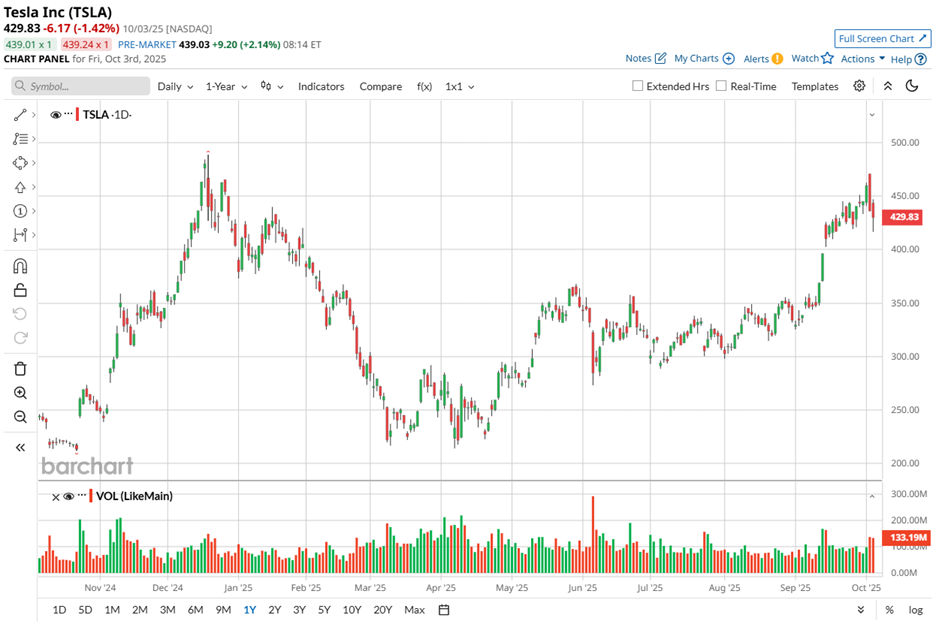Open TSLA series more options dots

(69, 113)
